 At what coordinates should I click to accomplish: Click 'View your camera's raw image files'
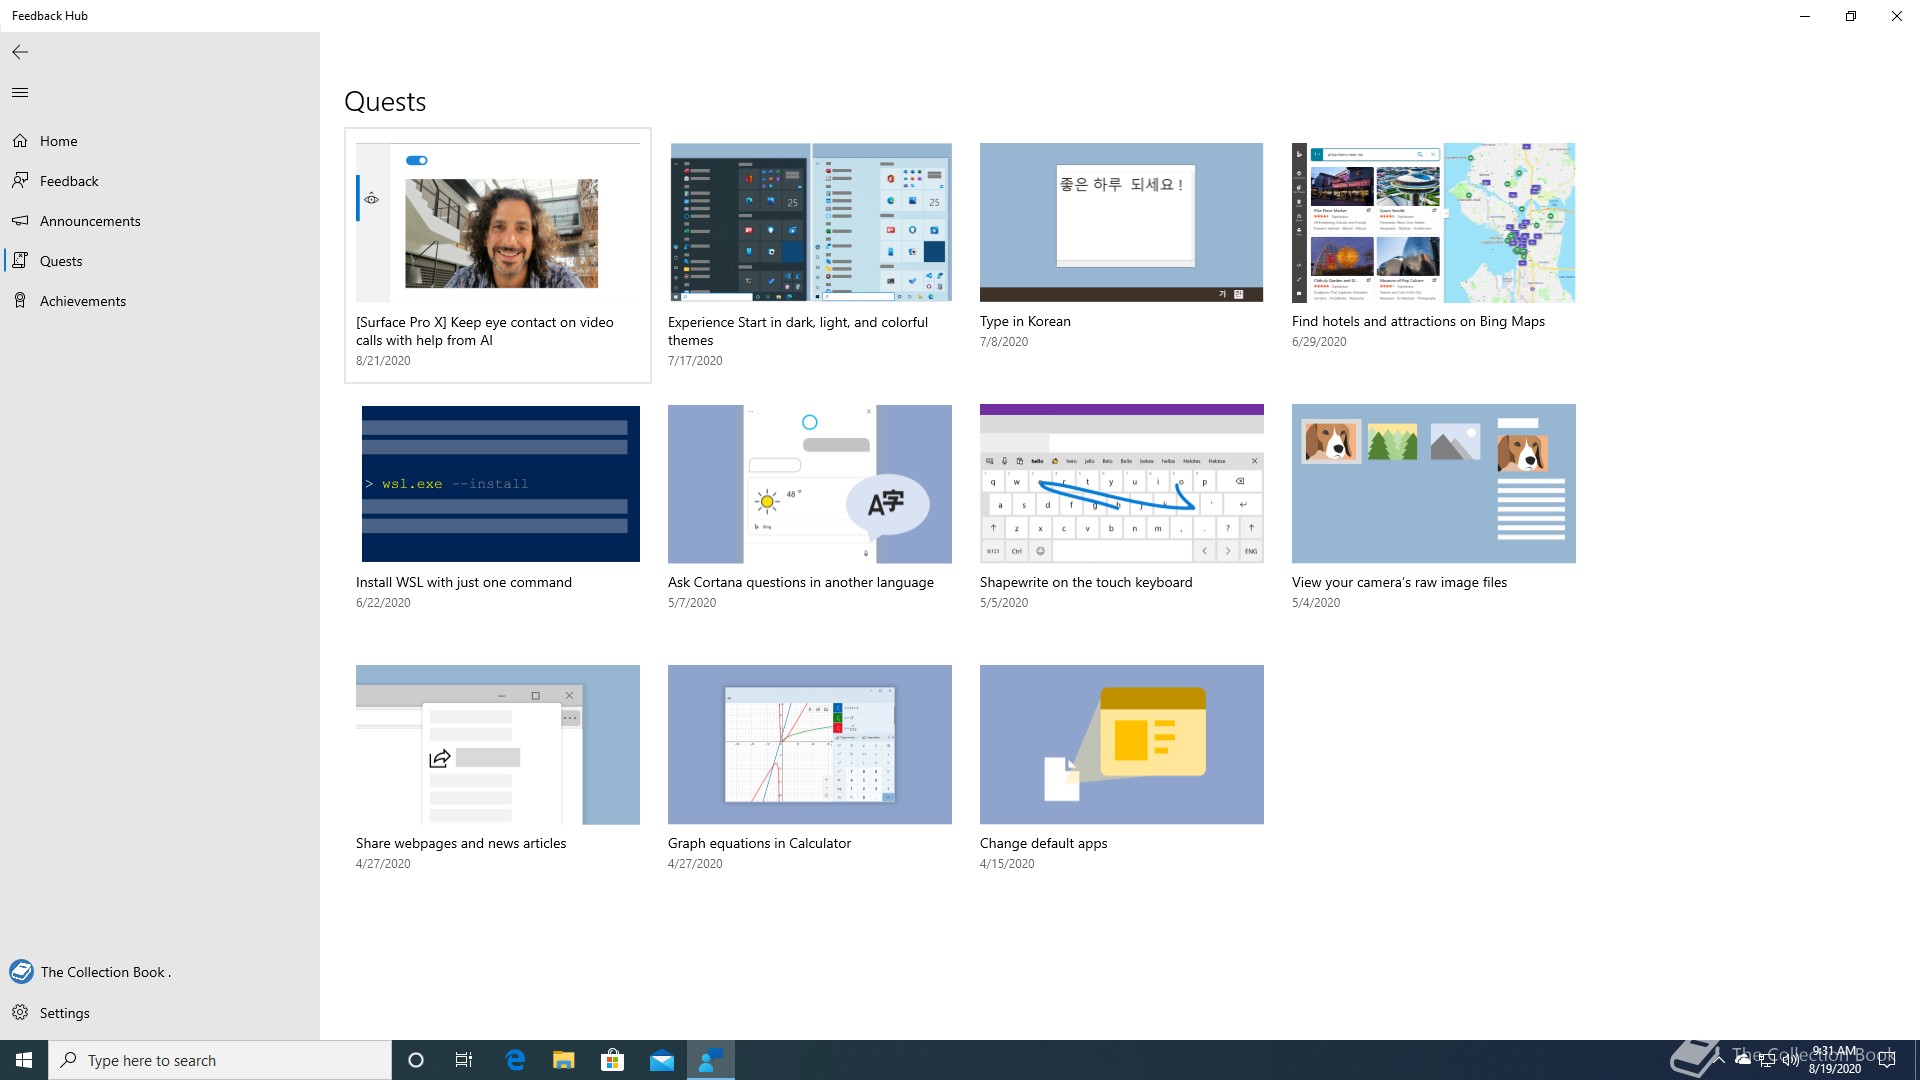tap(1399, 583)
